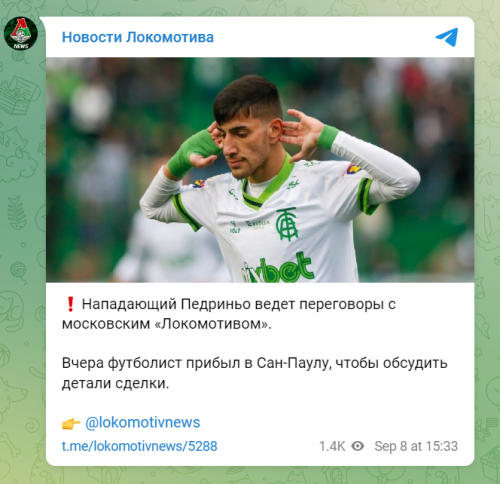Click the green wrist bandage in photo
Image resolution: width=500 pixels, height=484 pixels.
[x=194, y=153]
